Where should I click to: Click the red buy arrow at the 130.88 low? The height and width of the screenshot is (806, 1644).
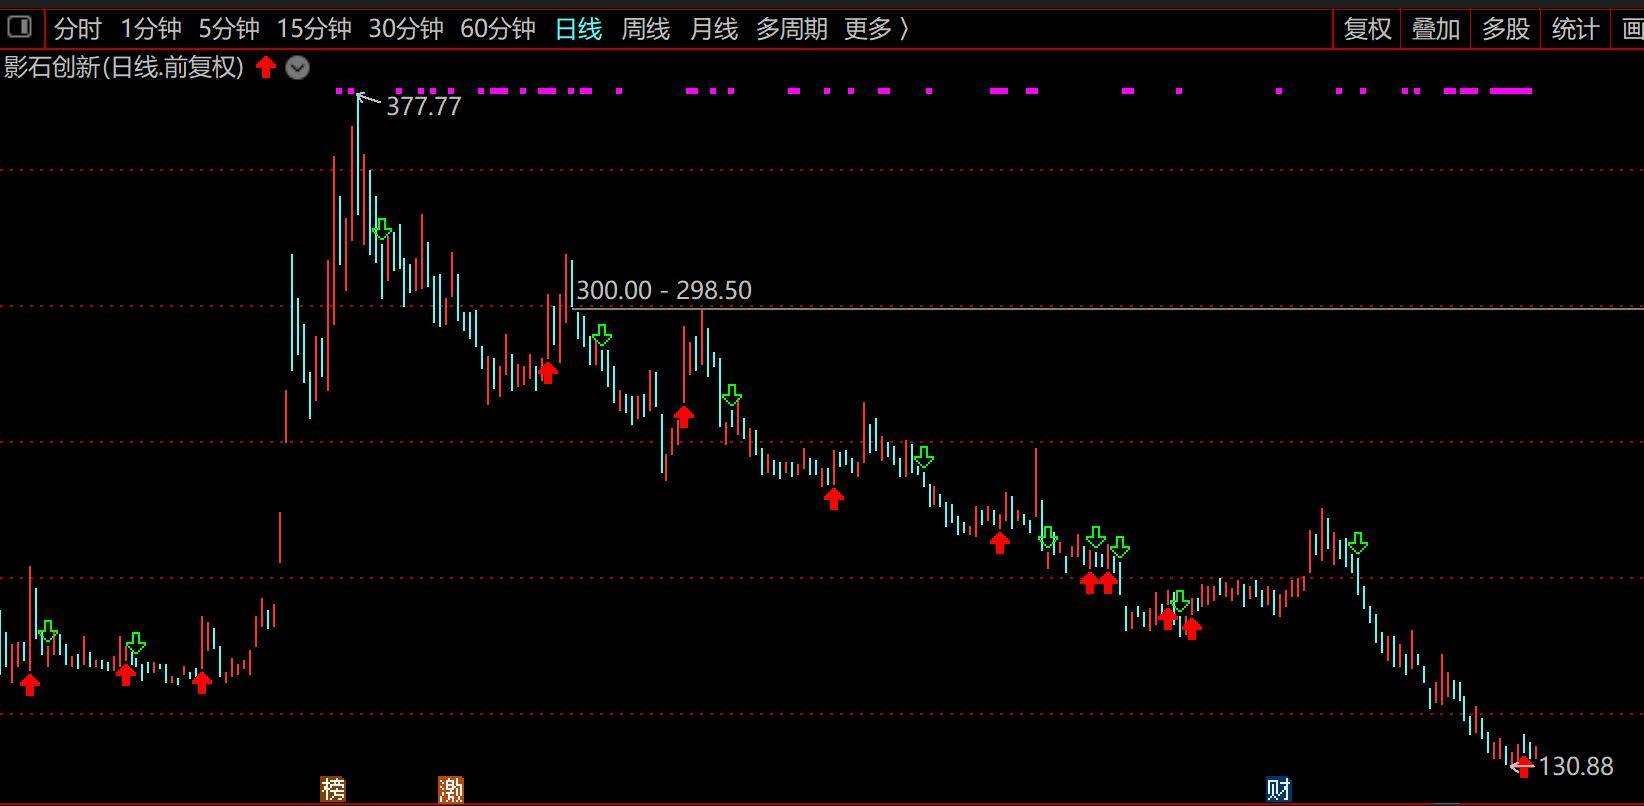pos(1523,767)
